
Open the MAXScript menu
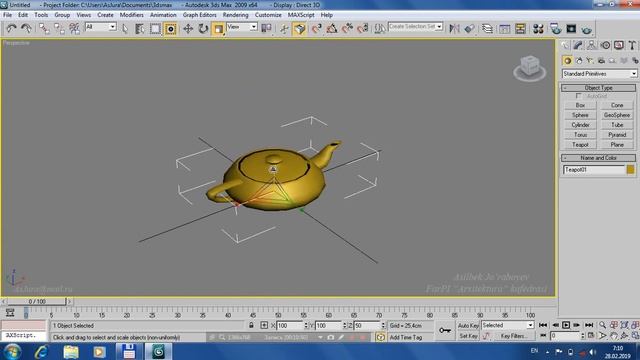301,15
